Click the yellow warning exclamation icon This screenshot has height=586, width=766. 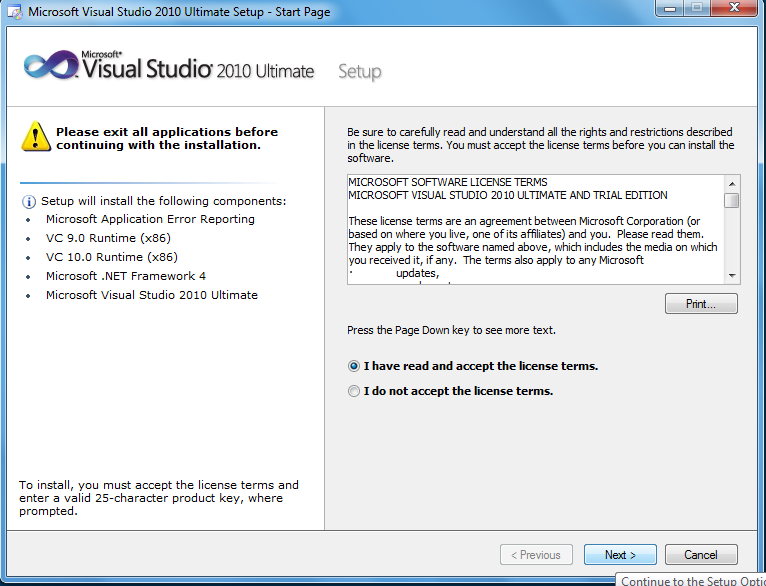pyautogui.click(x=36, y=136)
